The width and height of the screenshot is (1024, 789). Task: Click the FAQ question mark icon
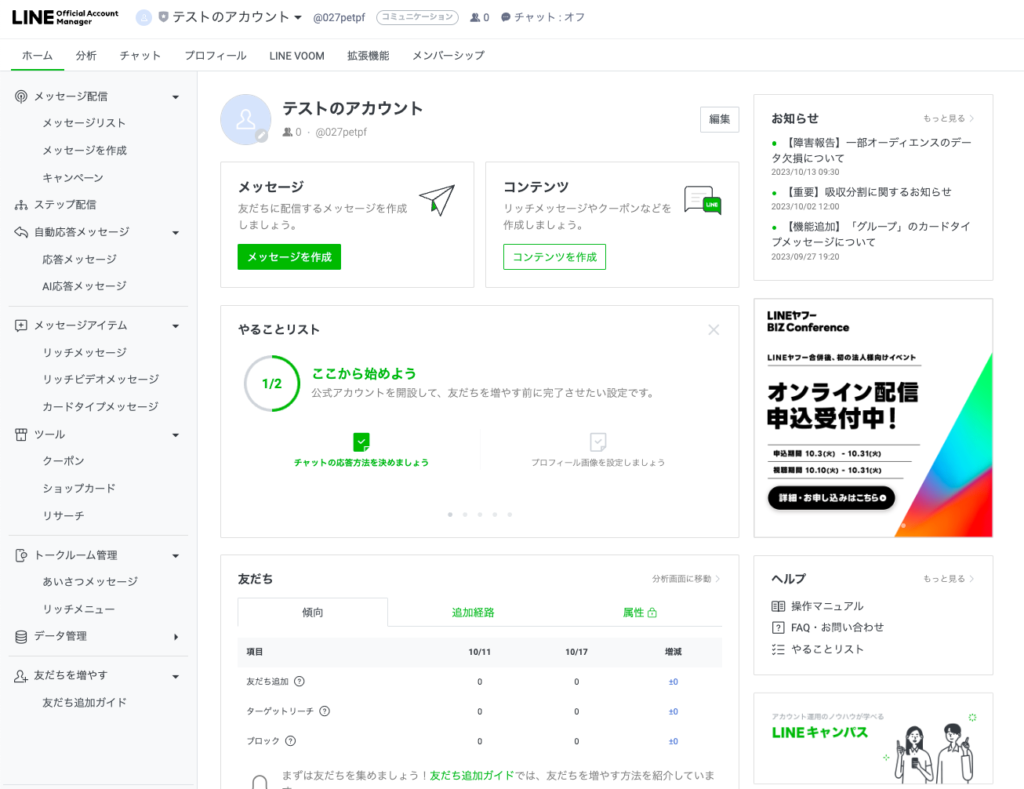point(778,628)
